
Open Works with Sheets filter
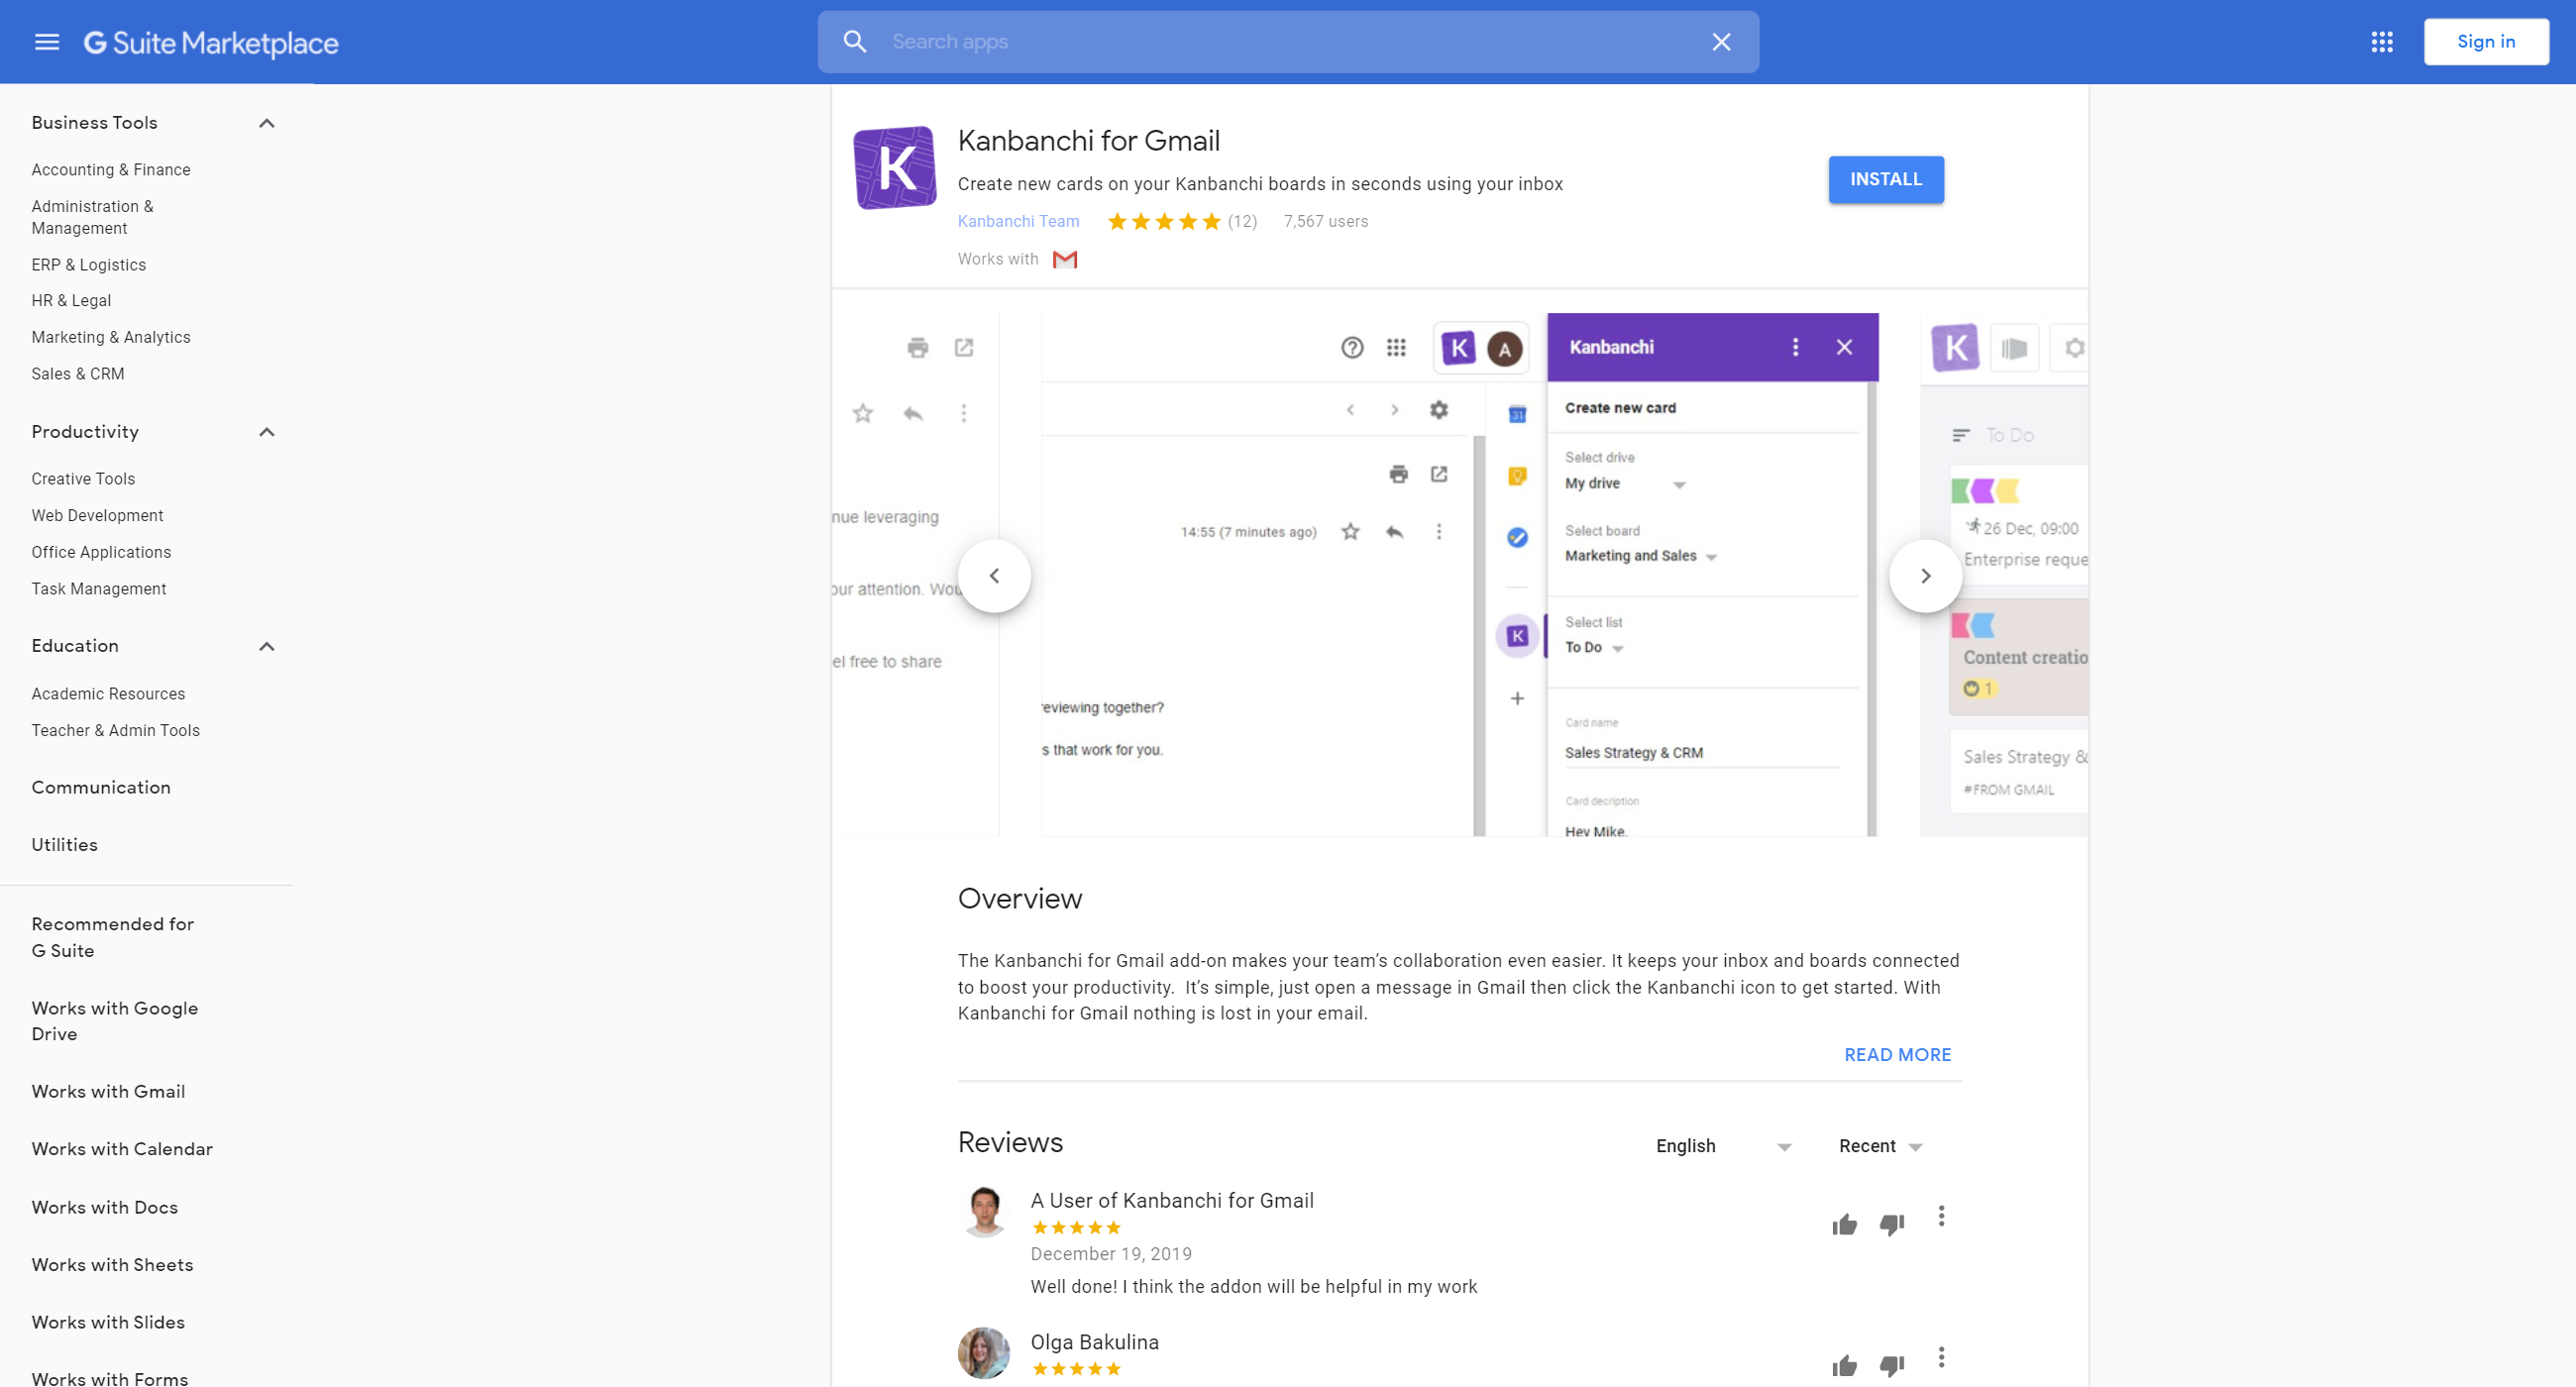click(112, 1265)
